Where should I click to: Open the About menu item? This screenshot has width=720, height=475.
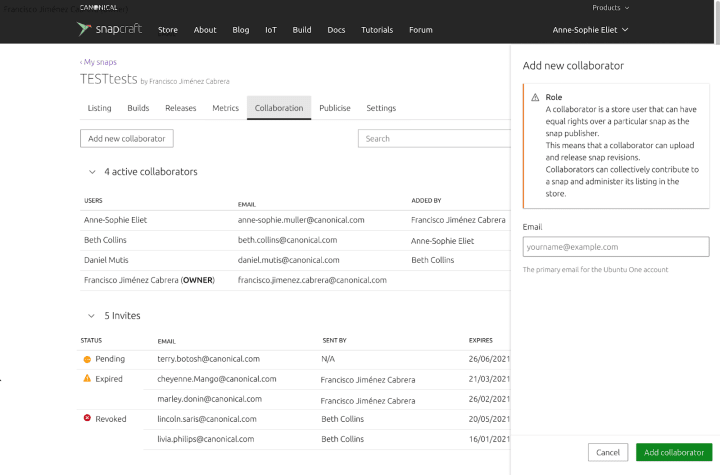point(205,30)
